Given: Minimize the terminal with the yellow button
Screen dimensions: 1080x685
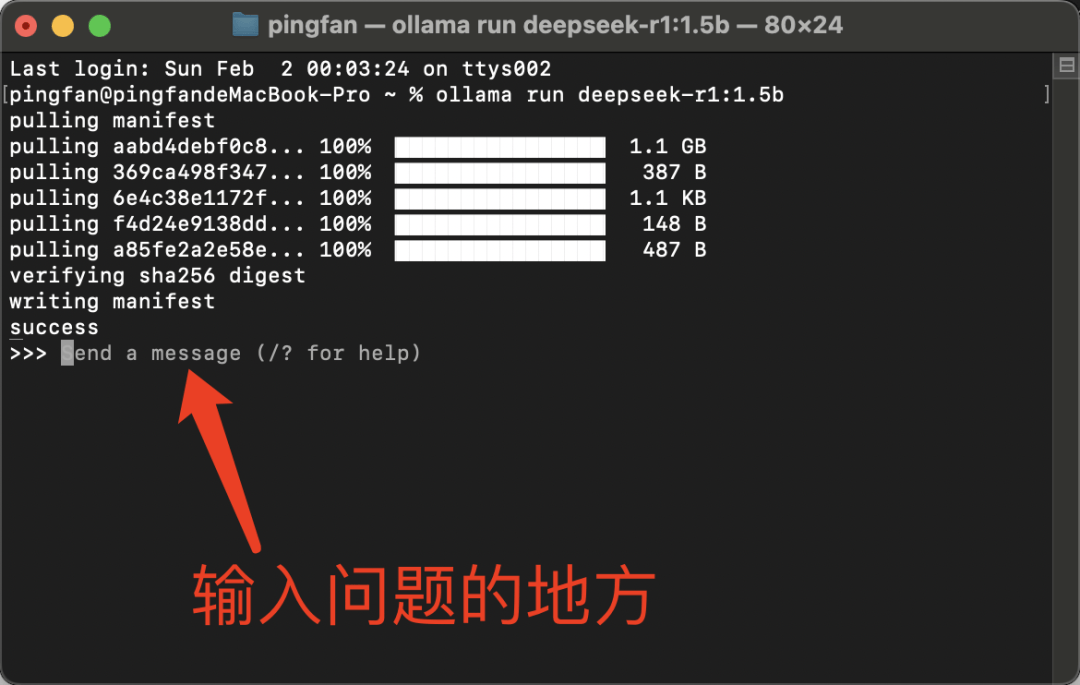Looking at the screenshot, I should coord(63,26).
